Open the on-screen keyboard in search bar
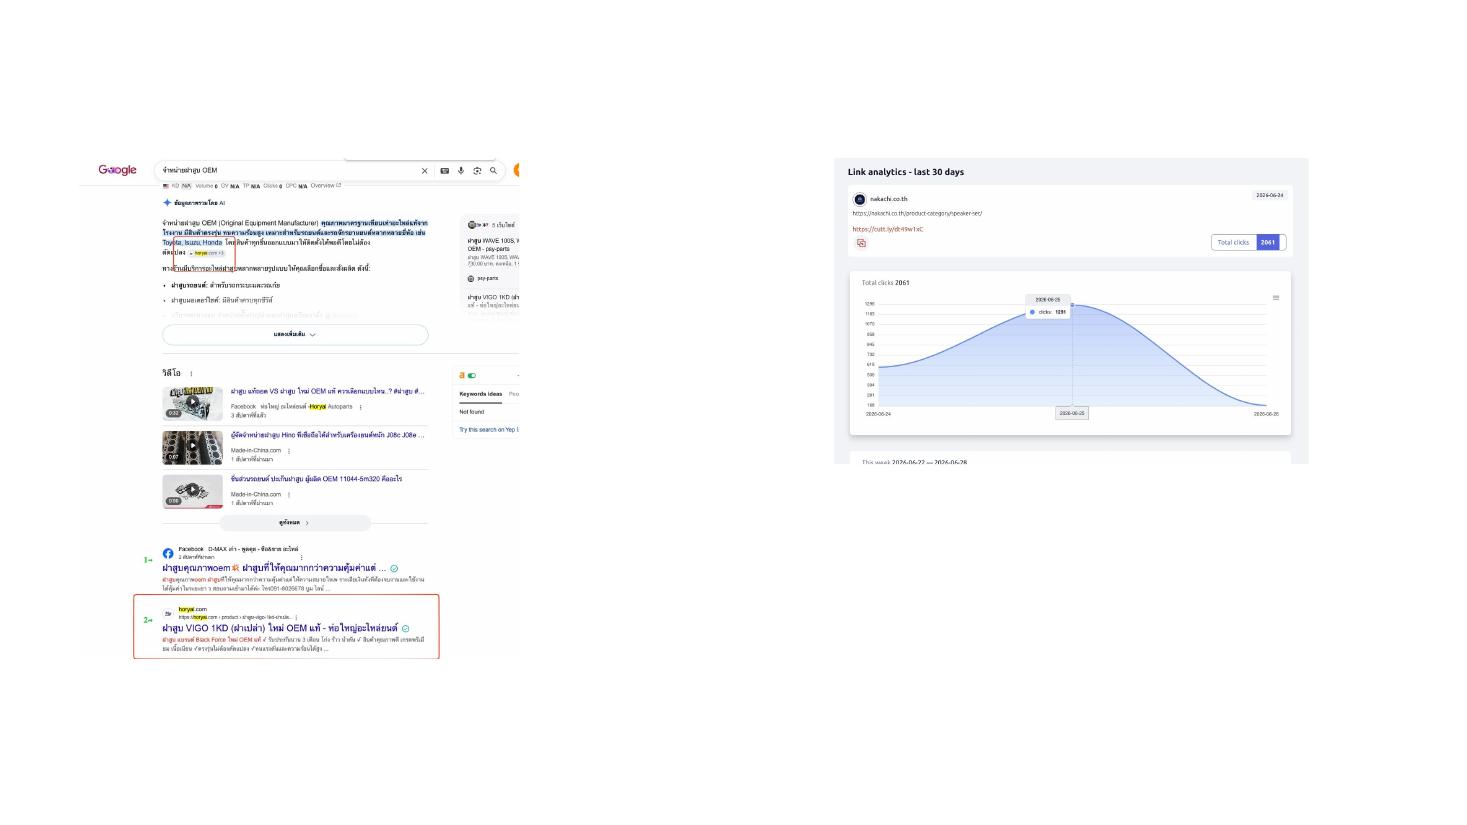Image resolution: width=1467 pixels, height=825 pixels. [x=445, y=171]
